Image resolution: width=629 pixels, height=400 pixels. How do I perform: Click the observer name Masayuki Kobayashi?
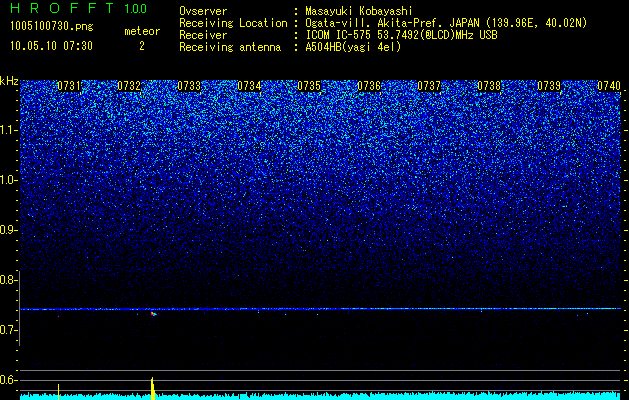pyautogui.click(x=359, y=11)
